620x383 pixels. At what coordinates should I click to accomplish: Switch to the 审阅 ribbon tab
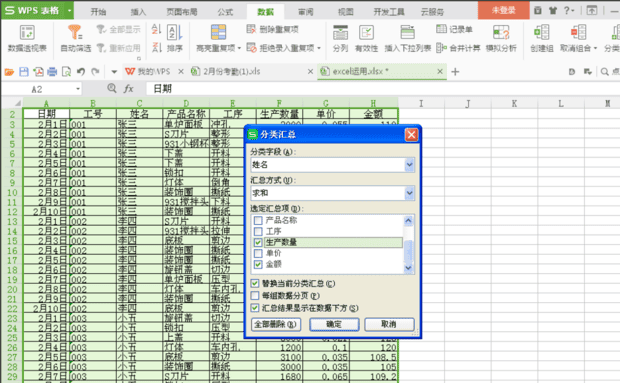point(305,12)
